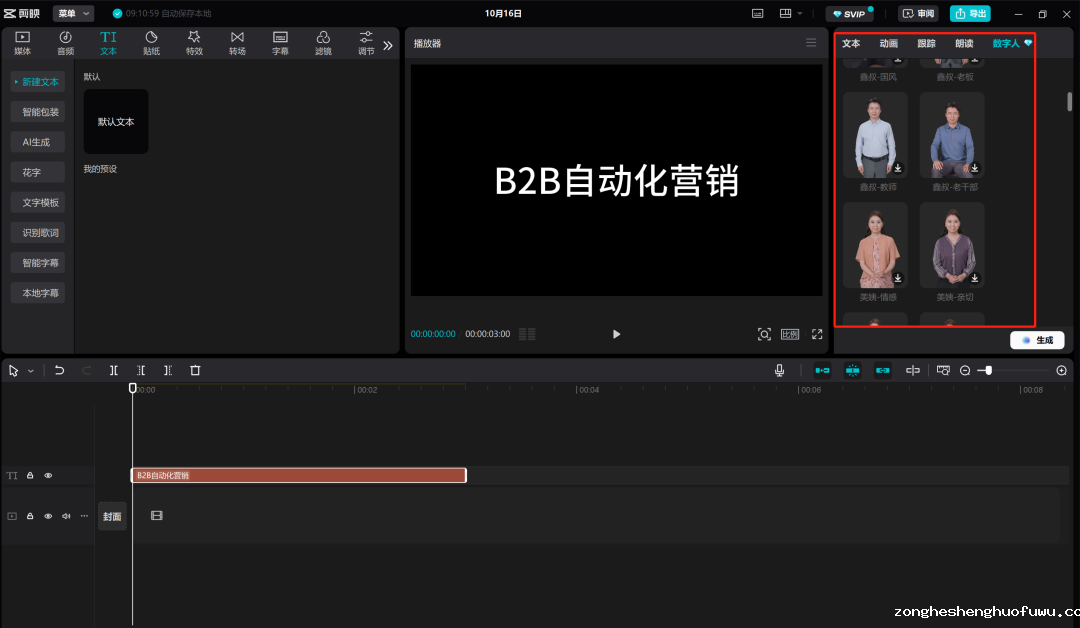This screenshot has width=1080, height=628.
Task: Click the 导出 export button
Action: (970, 14)
